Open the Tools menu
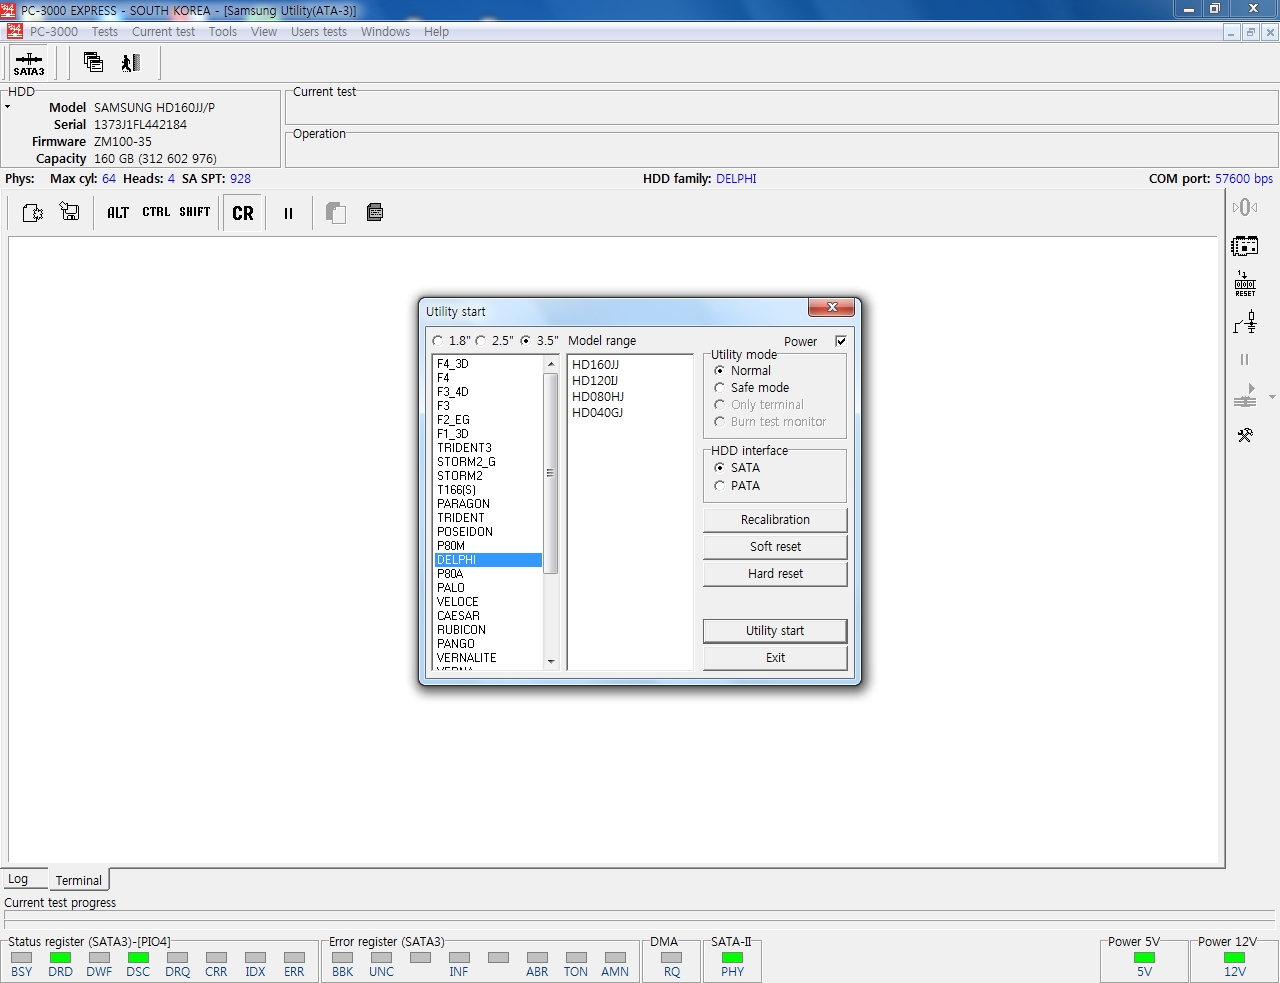This screenshot has width=1280, height=983. pos(223,32)
